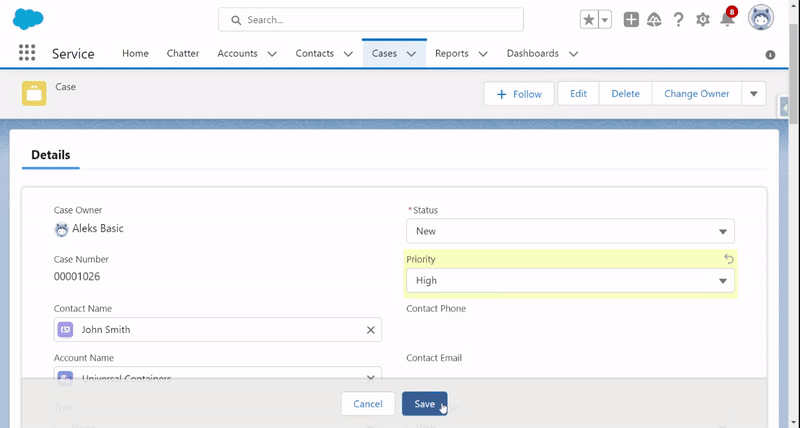Expand the Reports tab dropdown chevron
800x428 pixels.
pyautogui.click(x=483, y=54)
